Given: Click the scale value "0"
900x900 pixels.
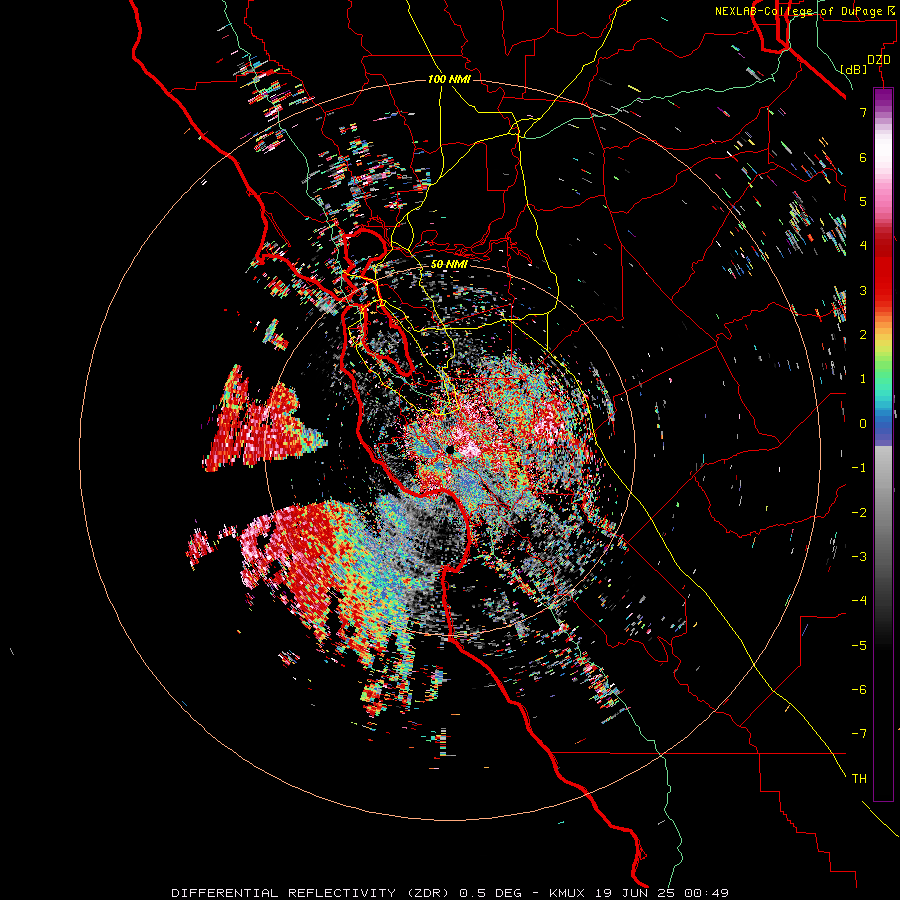Looking at the screenshot, I should point(863,424).
